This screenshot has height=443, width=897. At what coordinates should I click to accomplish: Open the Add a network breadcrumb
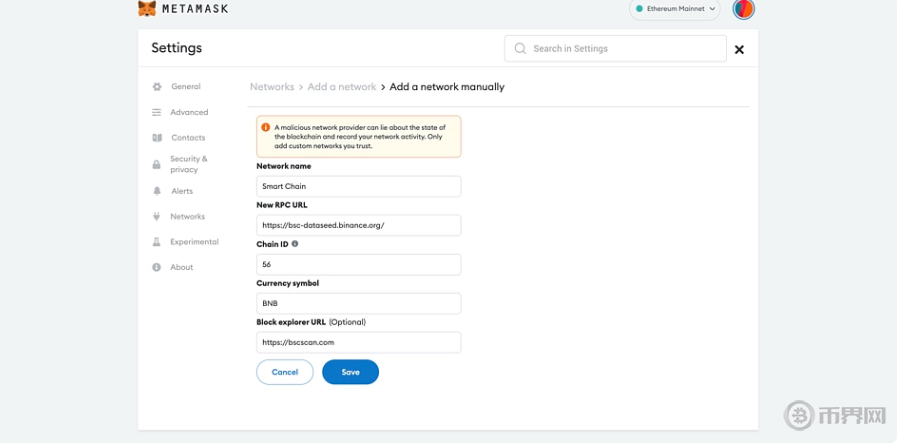coord(342,87)
